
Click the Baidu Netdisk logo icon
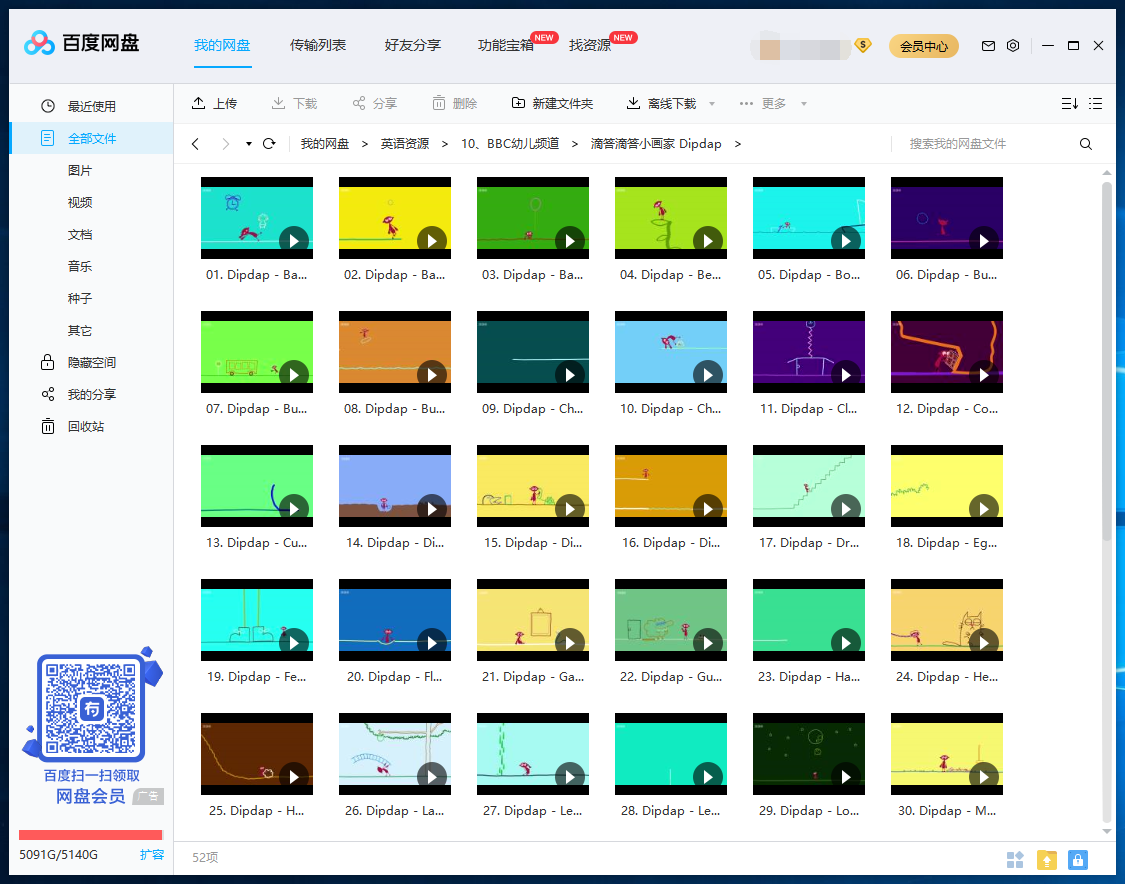pos(39,43)
